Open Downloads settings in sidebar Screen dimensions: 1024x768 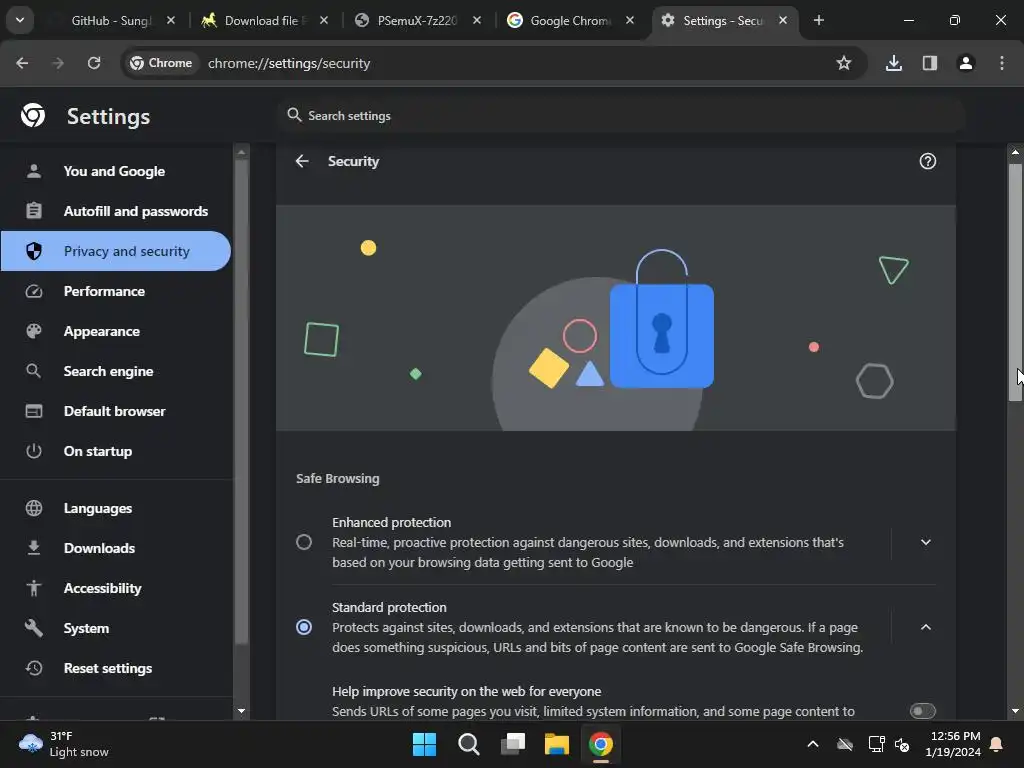(115, 548)
